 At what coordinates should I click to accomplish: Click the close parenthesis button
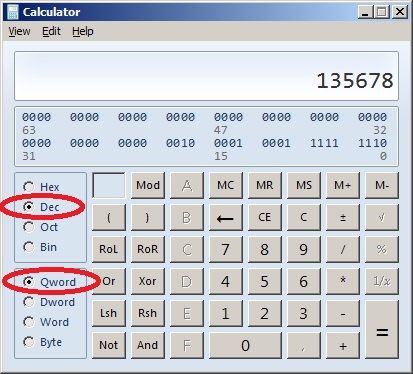(148, 217)
